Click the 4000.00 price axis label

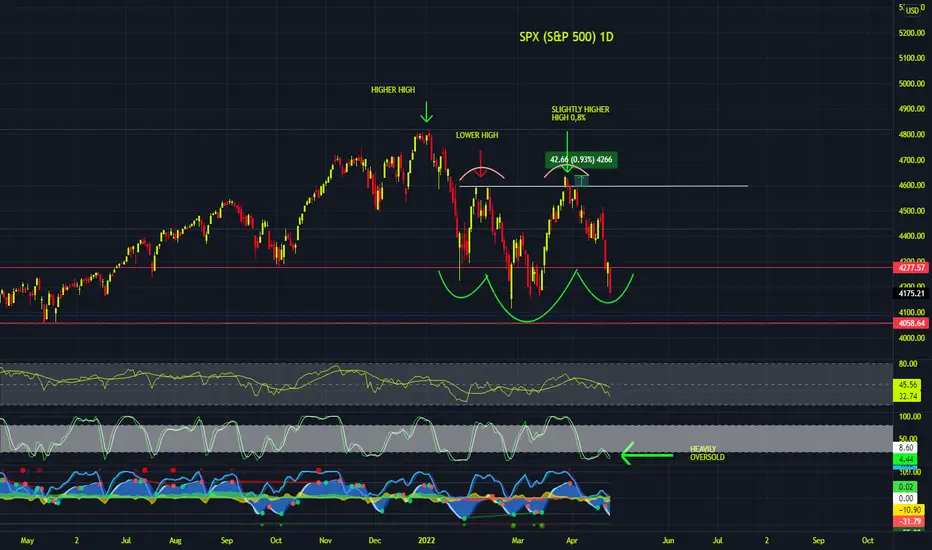point(912,338)
